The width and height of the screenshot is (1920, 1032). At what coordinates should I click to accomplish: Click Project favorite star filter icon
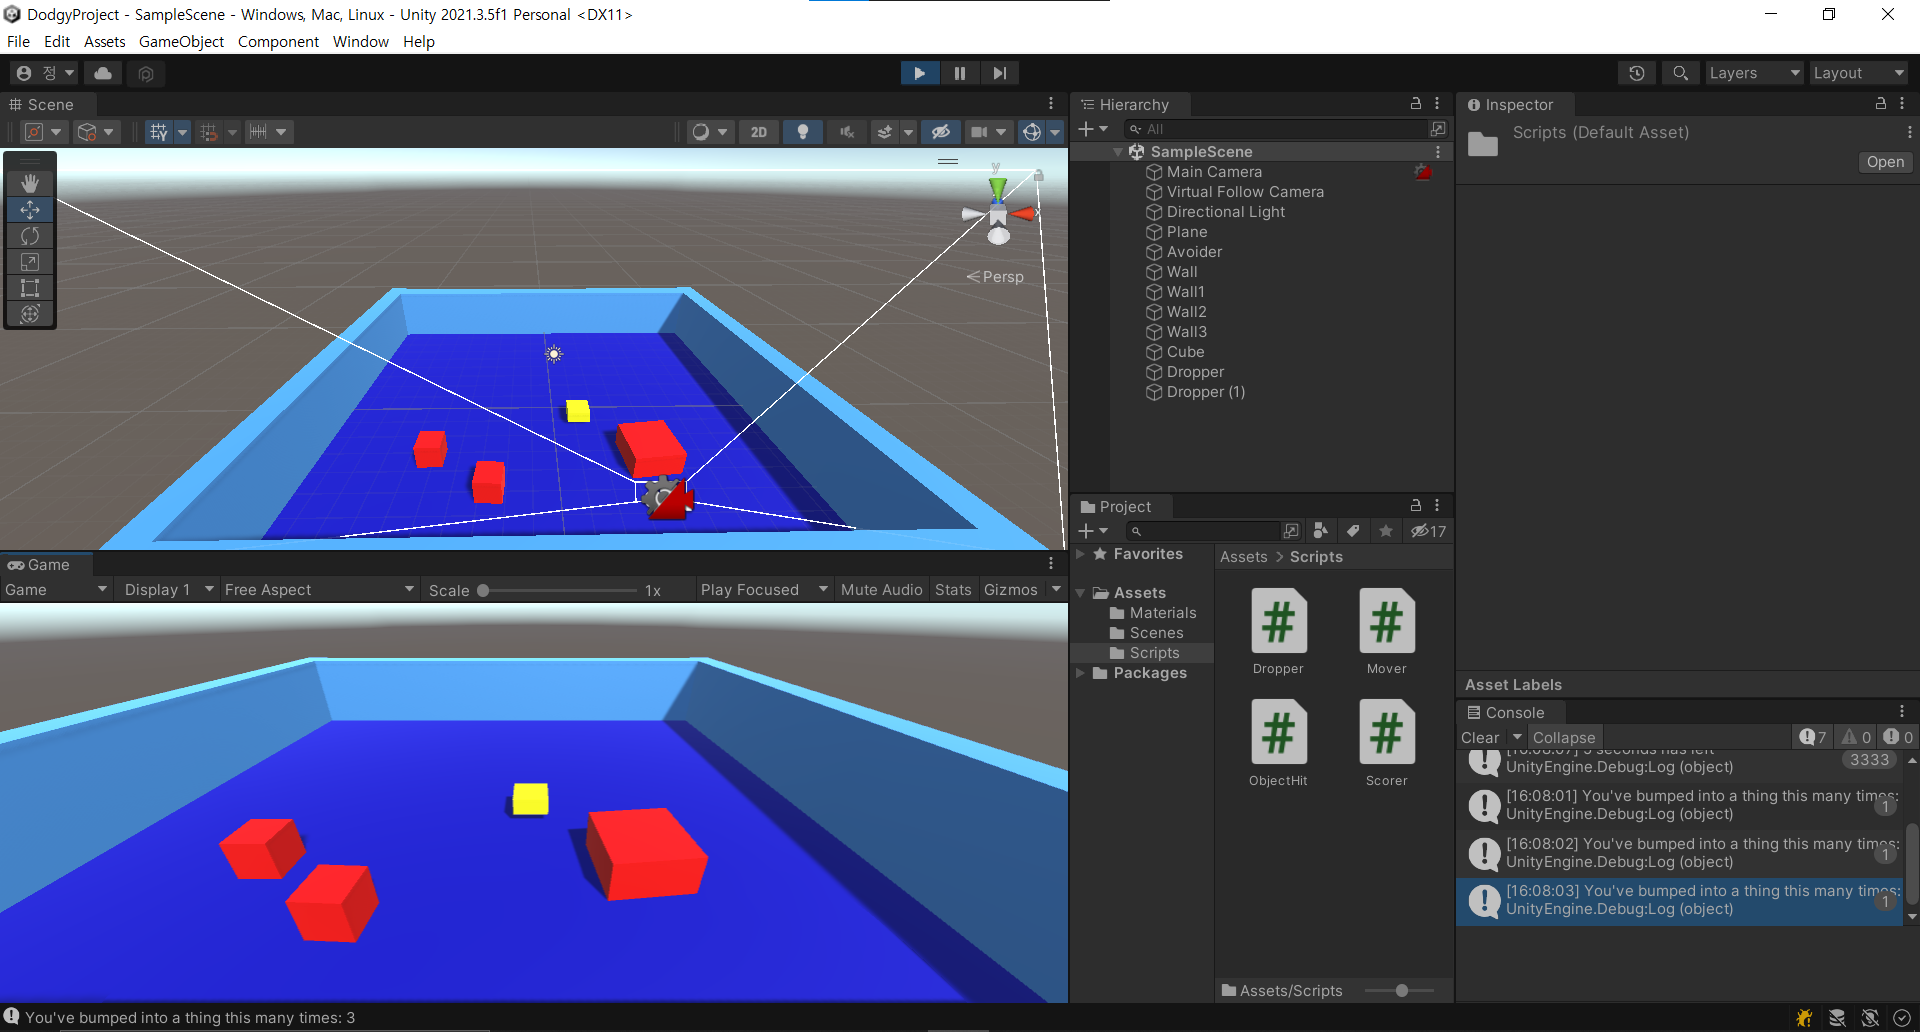pyautogui.click(x=1386, y=531)
